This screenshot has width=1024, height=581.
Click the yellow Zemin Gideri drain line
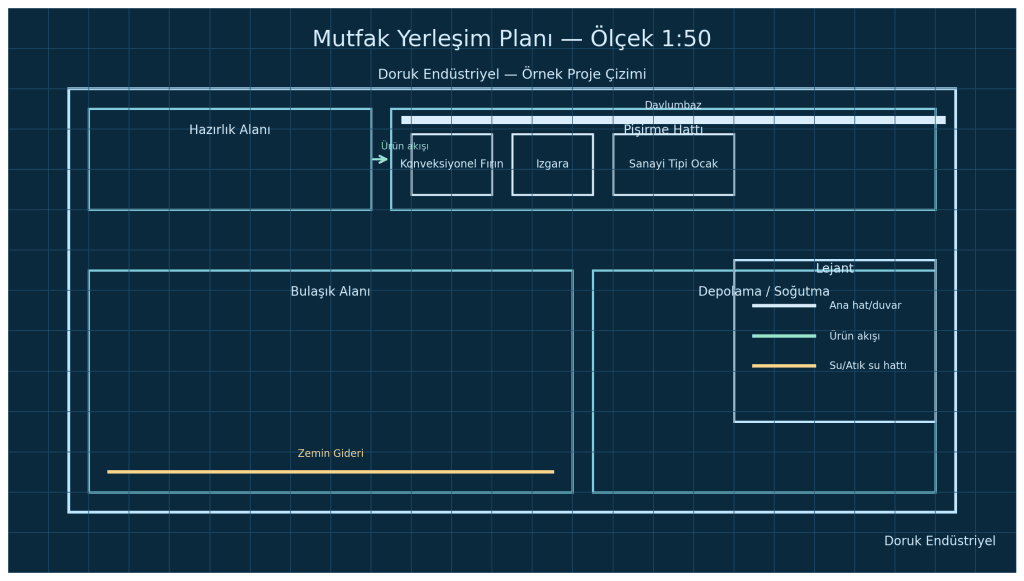[x=330, y=471]
